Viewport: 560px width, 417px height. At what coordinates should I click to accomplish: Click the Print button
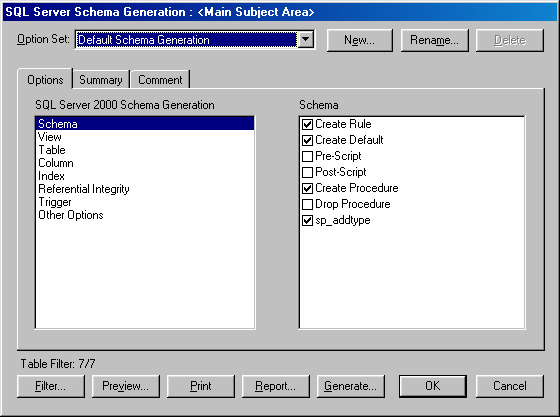tap(201, 386)
